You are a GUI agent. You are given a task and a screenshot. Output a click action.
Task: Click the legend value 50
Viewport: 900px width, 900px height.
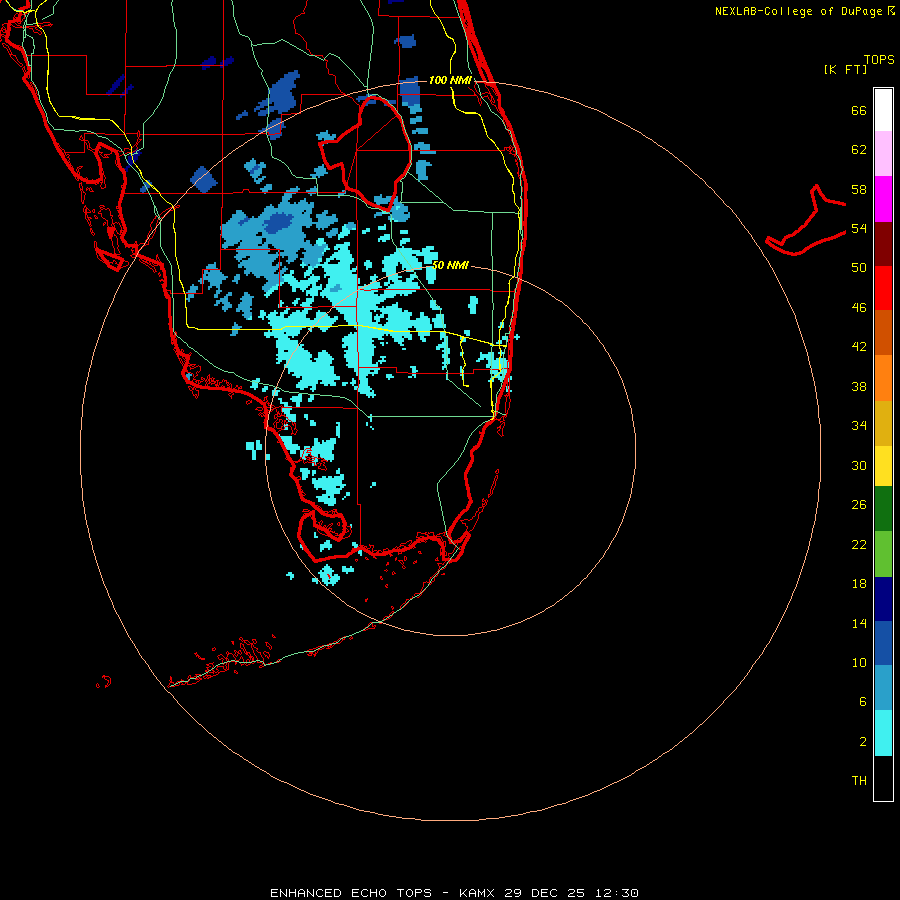pyautogui.click(x=859, y=267)
